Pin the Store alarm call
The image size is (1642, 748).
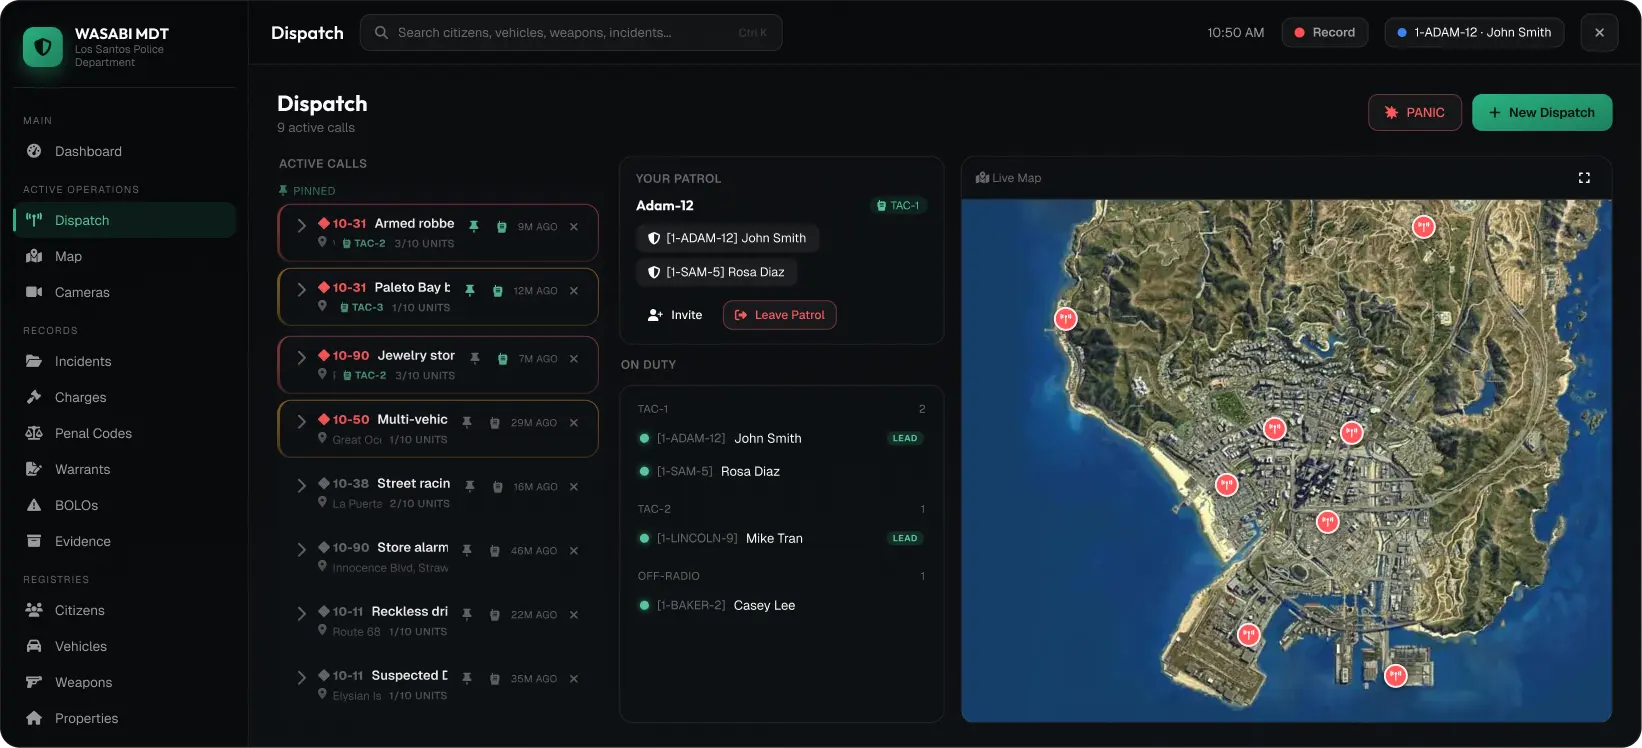[x=467, y=551]
